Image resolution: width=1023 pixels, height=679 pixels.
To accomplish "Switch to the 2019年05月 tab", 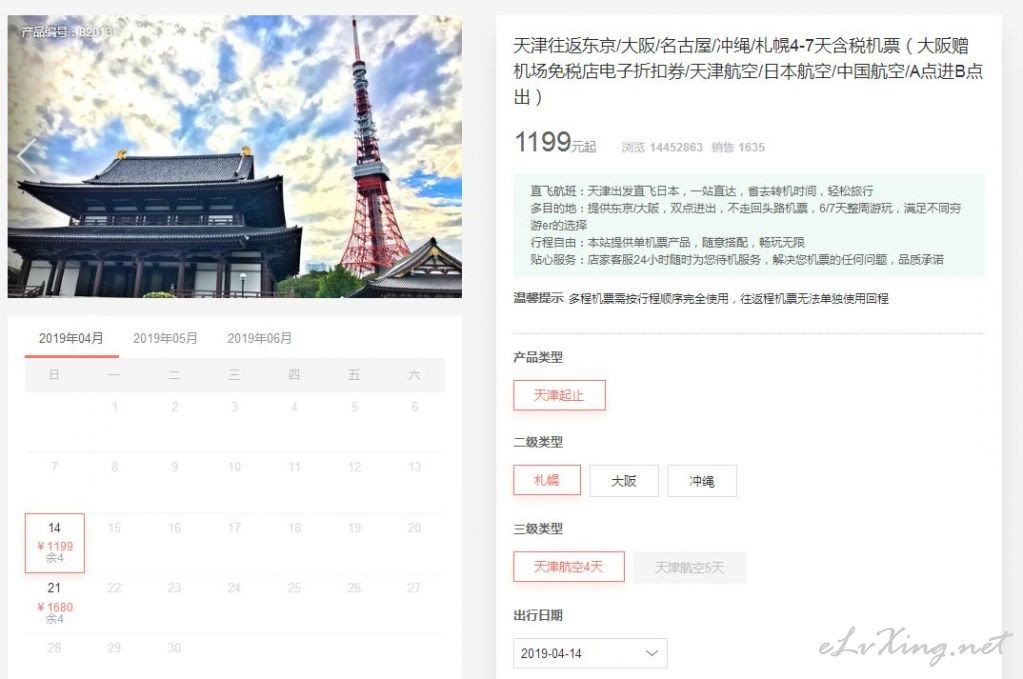I will [165, 338].
